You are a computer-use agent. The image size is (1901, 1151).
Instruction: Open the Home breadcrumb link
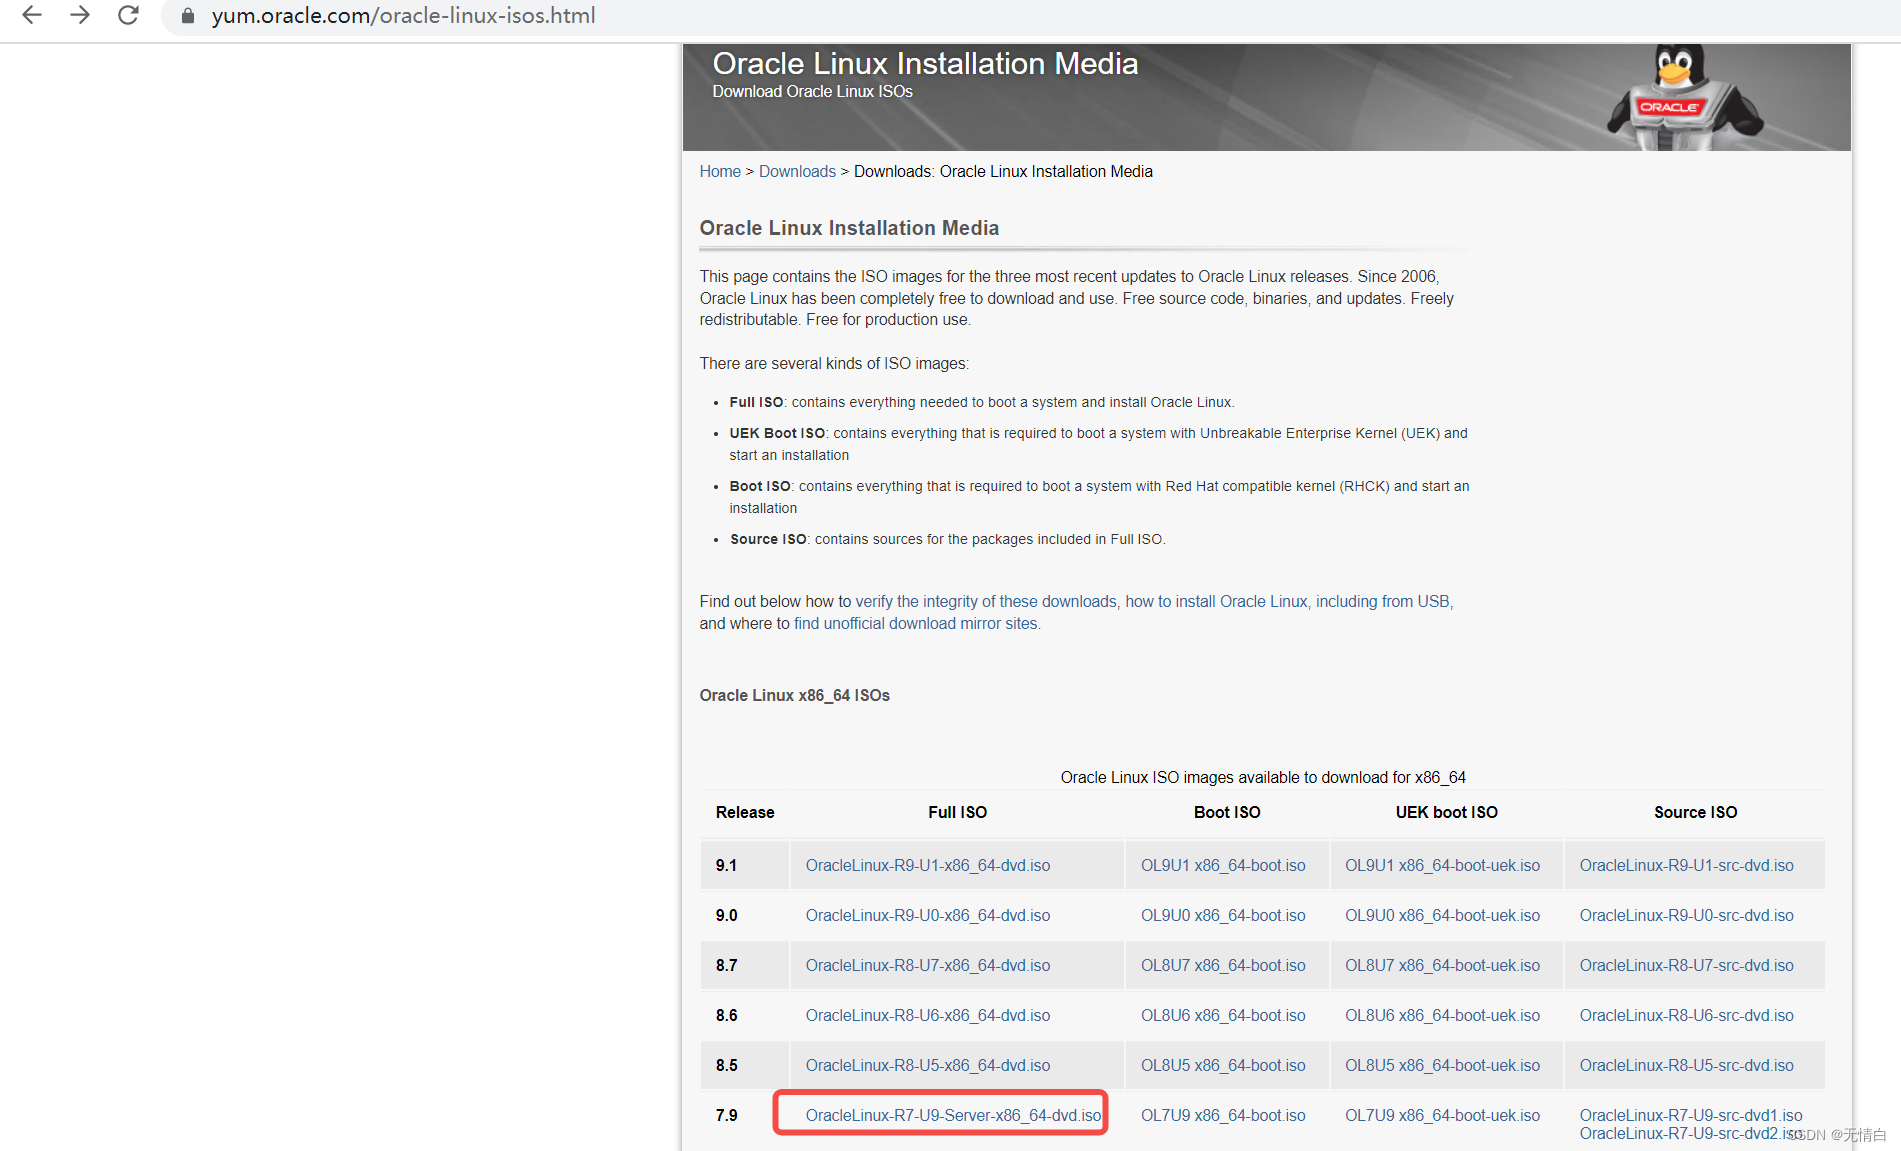point(720,171)
